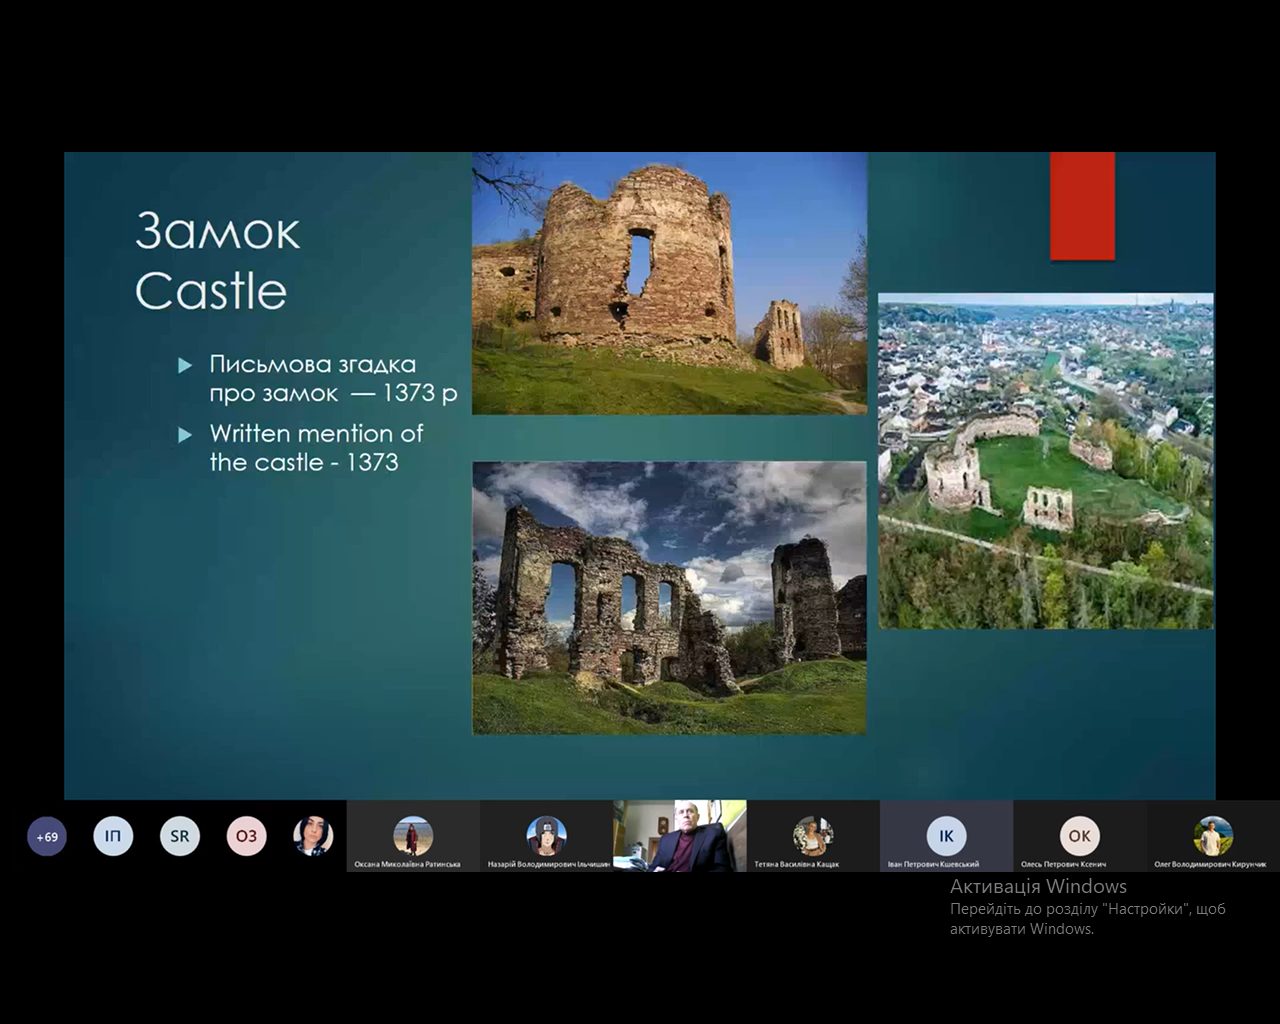The width and height of the screenshot is (1280, 1024).
Task: Click the 'Written mention of the castle' bullet
Action: (315, 447)
